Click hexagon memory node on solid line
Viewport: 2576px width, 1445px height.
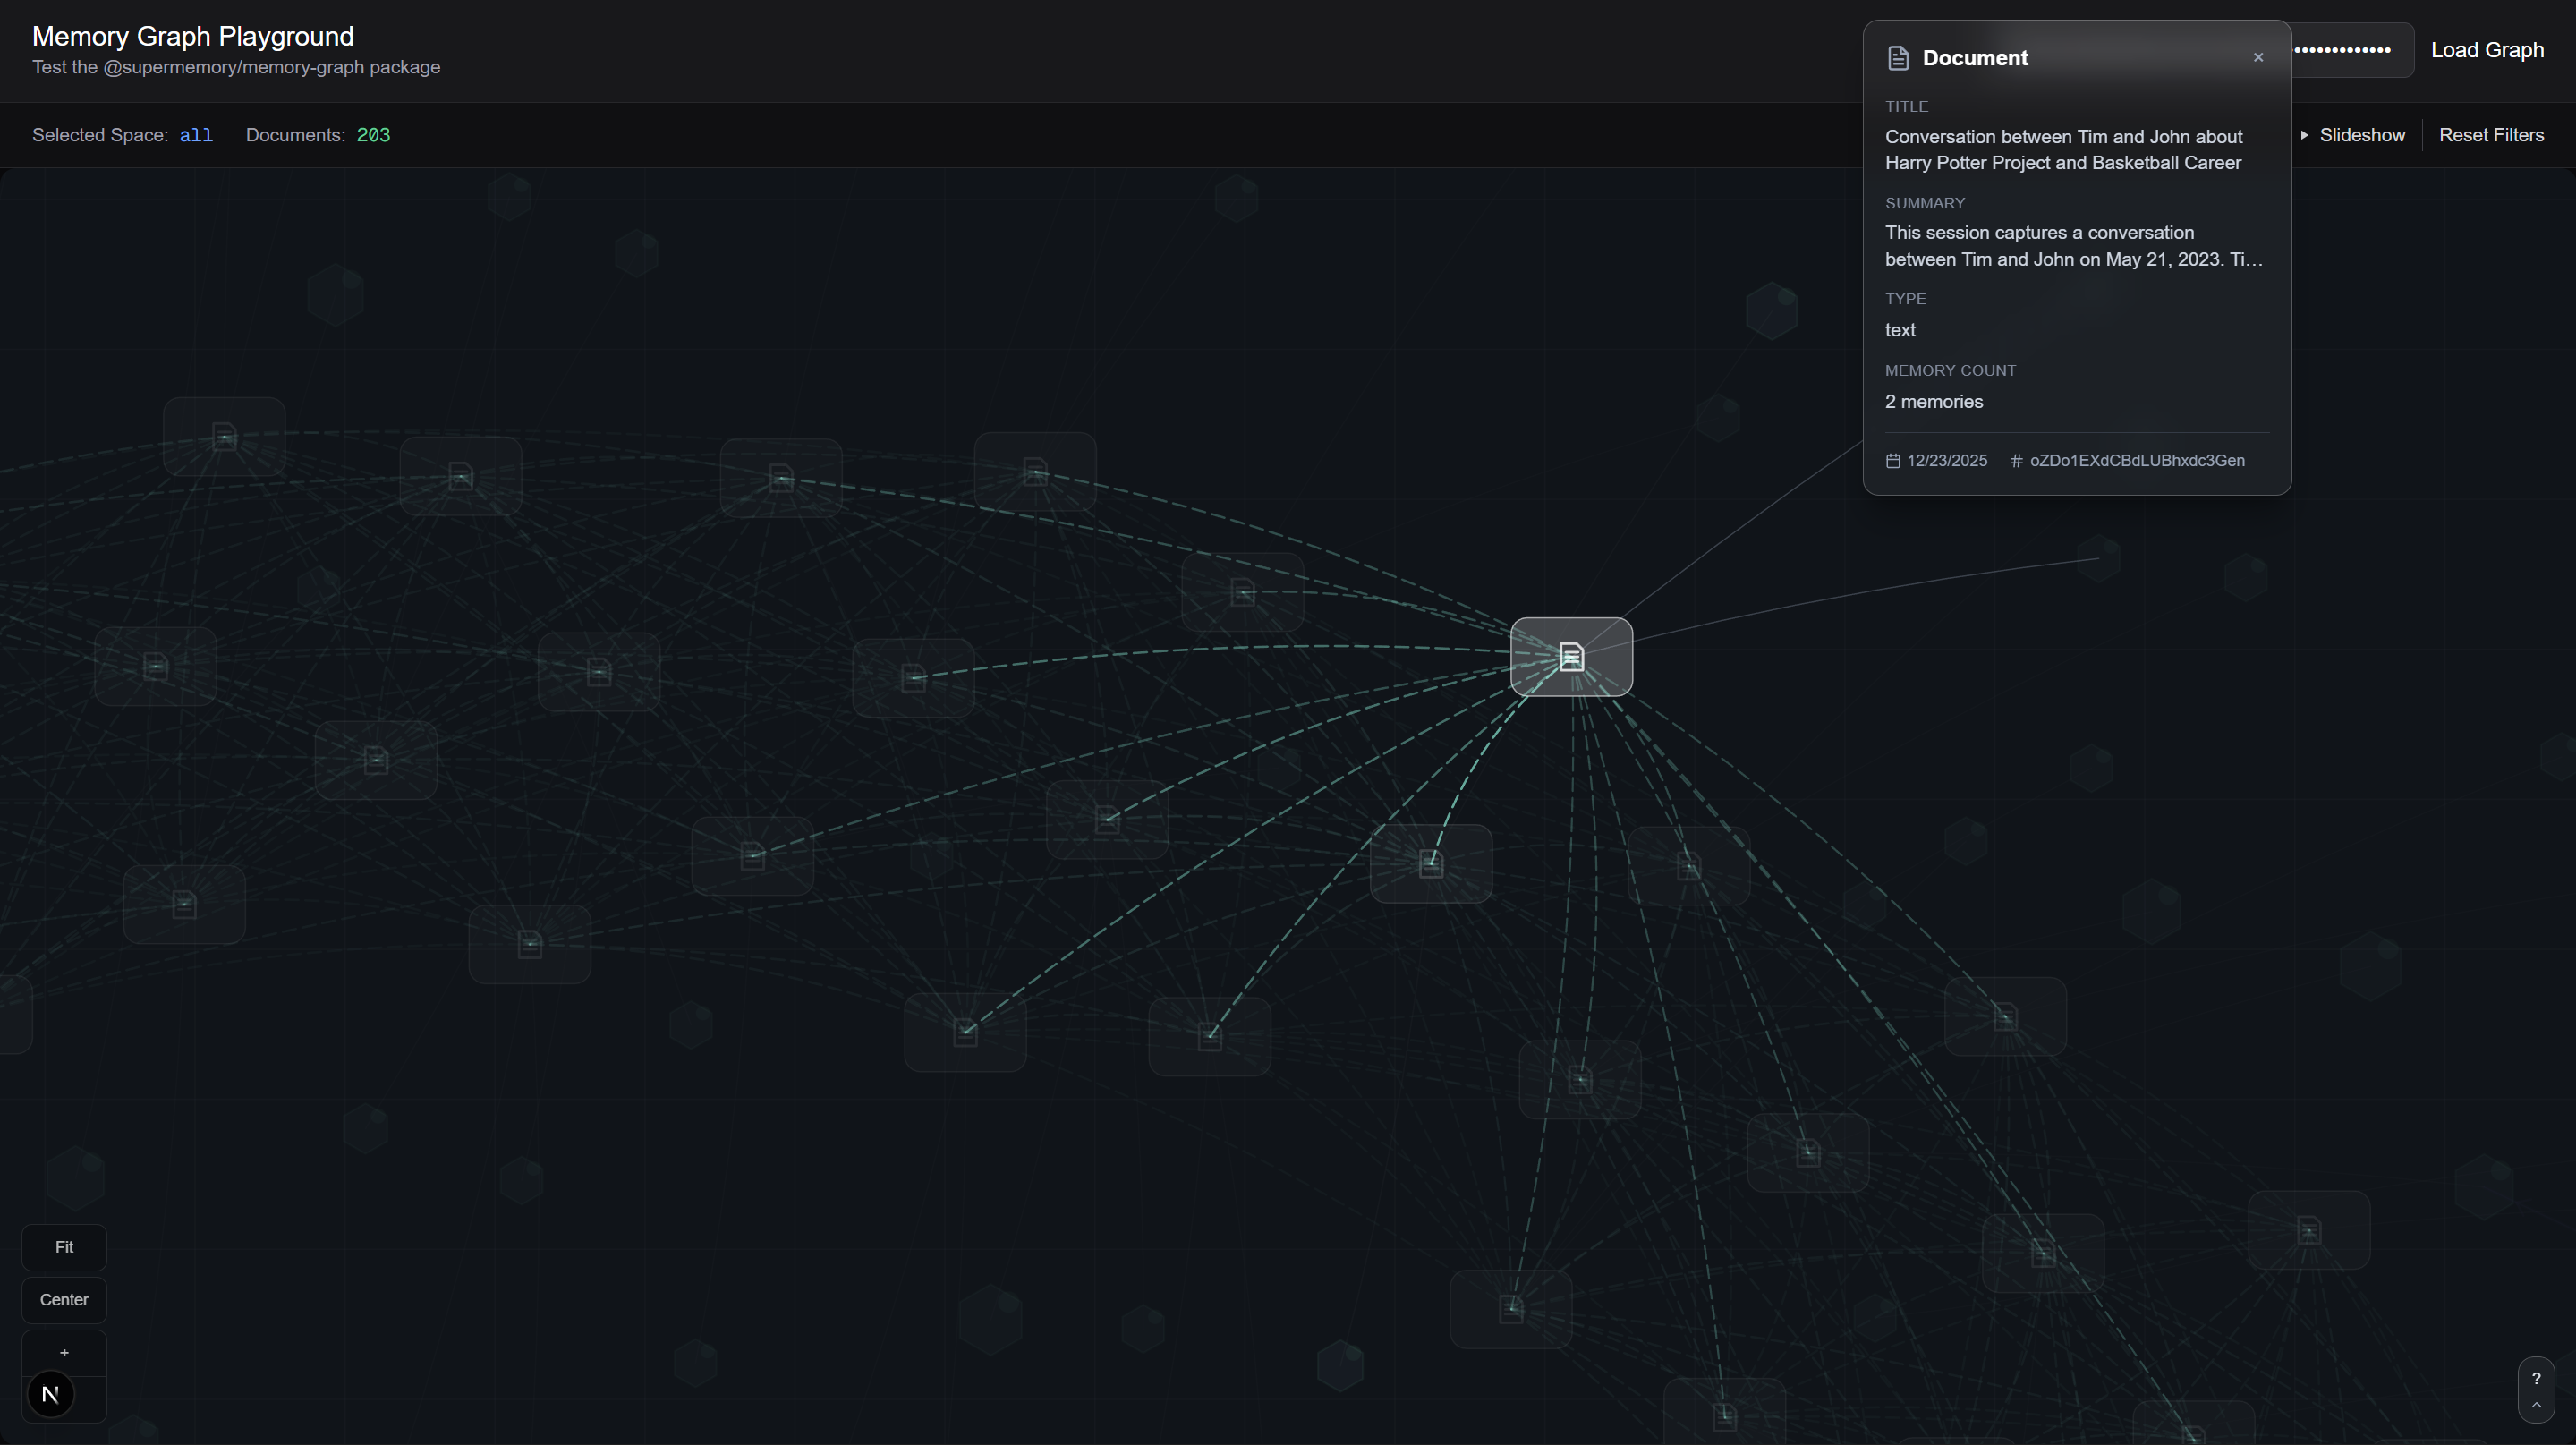(2099, 557)
